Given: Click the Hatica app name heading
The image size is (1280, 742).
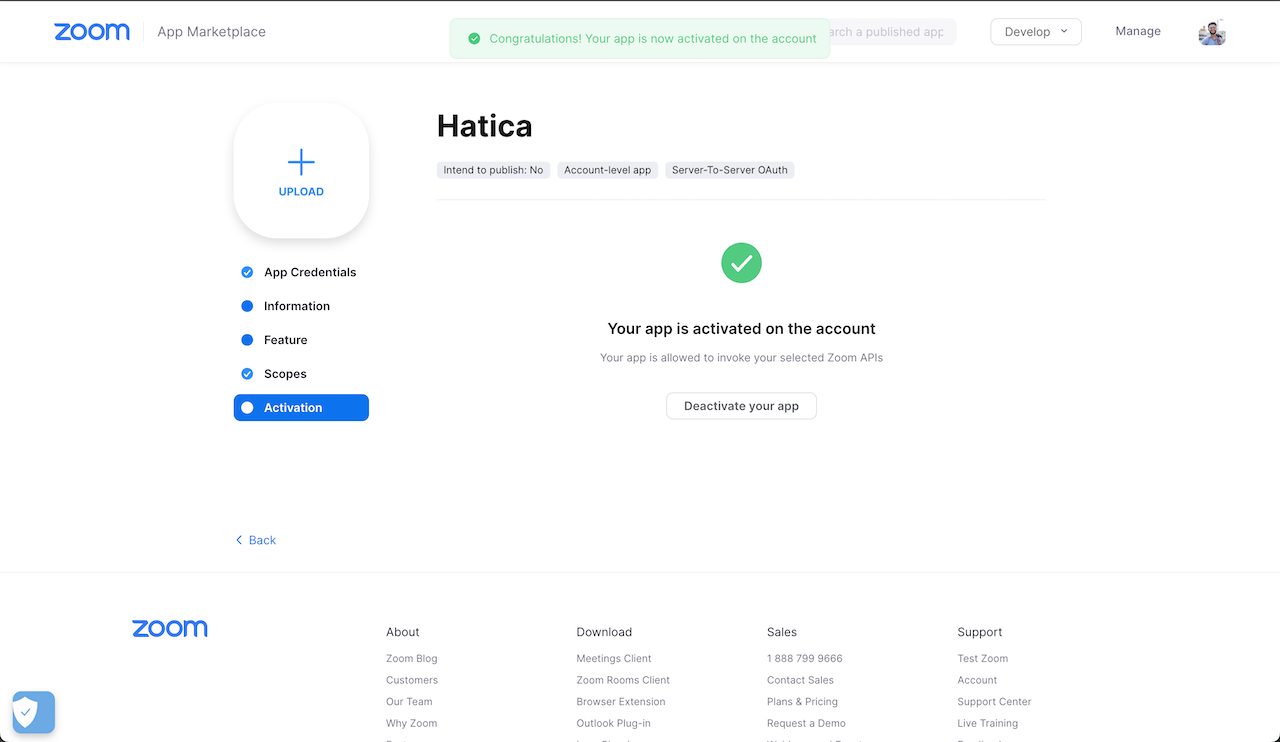Looking at the screenshot, I should tap(485, 126).
